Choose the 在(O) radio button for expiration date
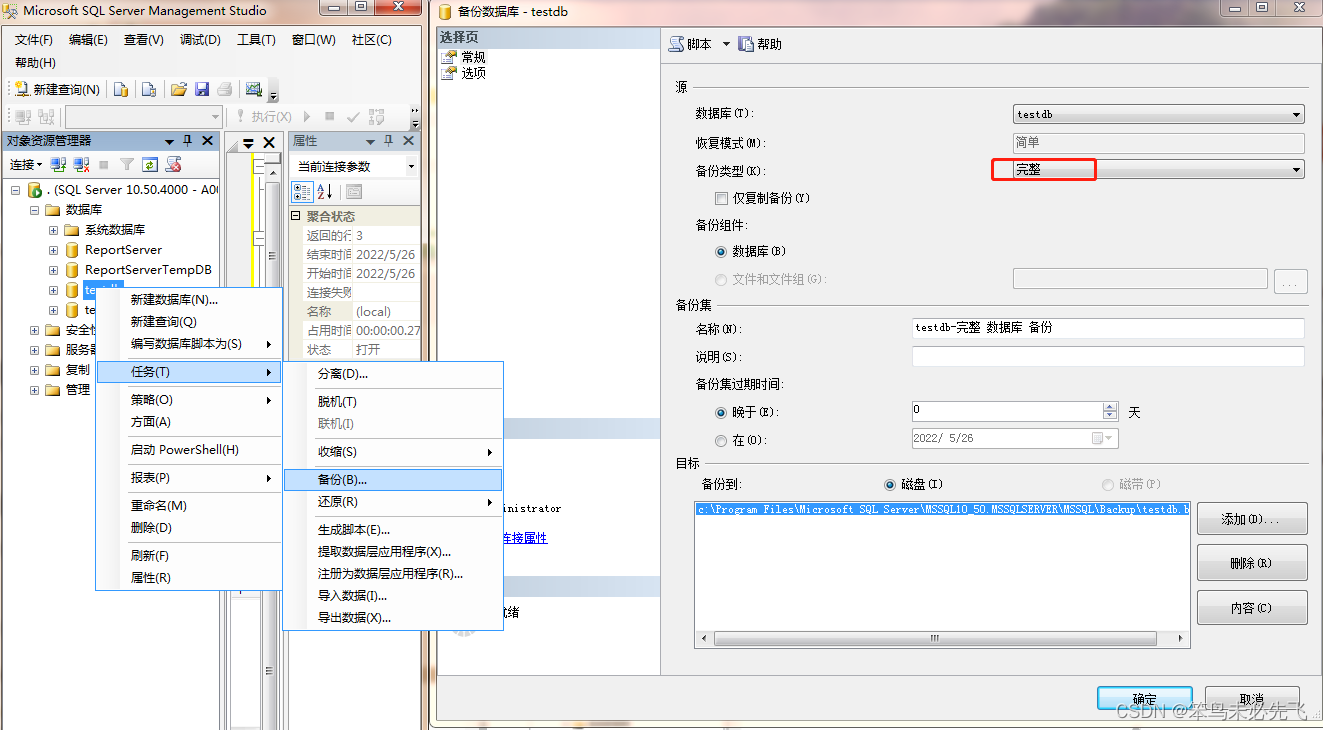Image resolution: width=1323 pixels, height=730 pixels. pyautogui.click(x=721, y=439)
